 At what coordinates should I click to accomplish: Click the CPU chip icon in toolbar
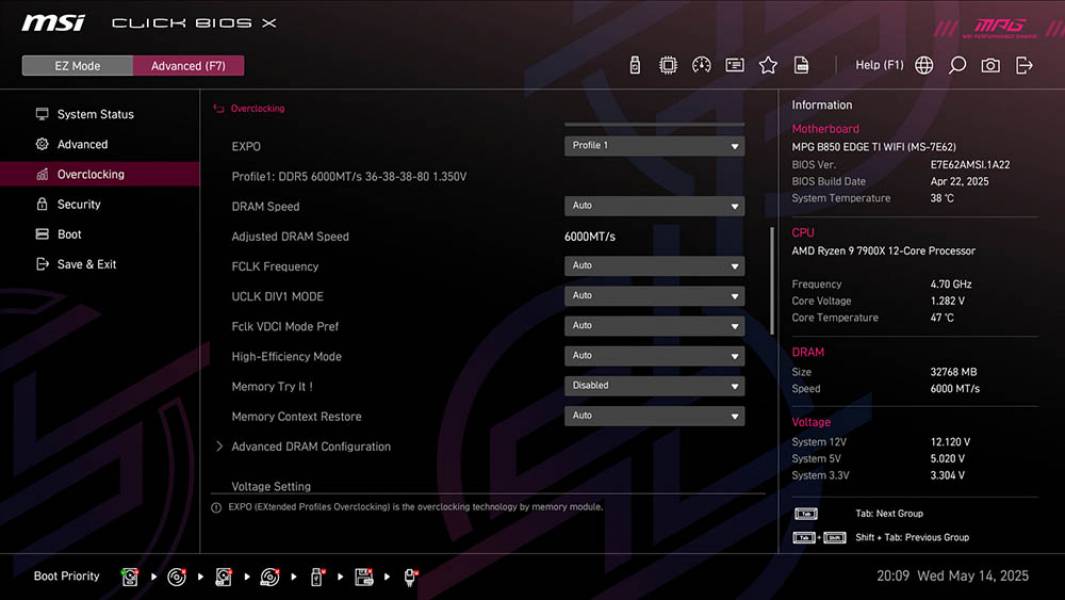(x=668, y=65)
